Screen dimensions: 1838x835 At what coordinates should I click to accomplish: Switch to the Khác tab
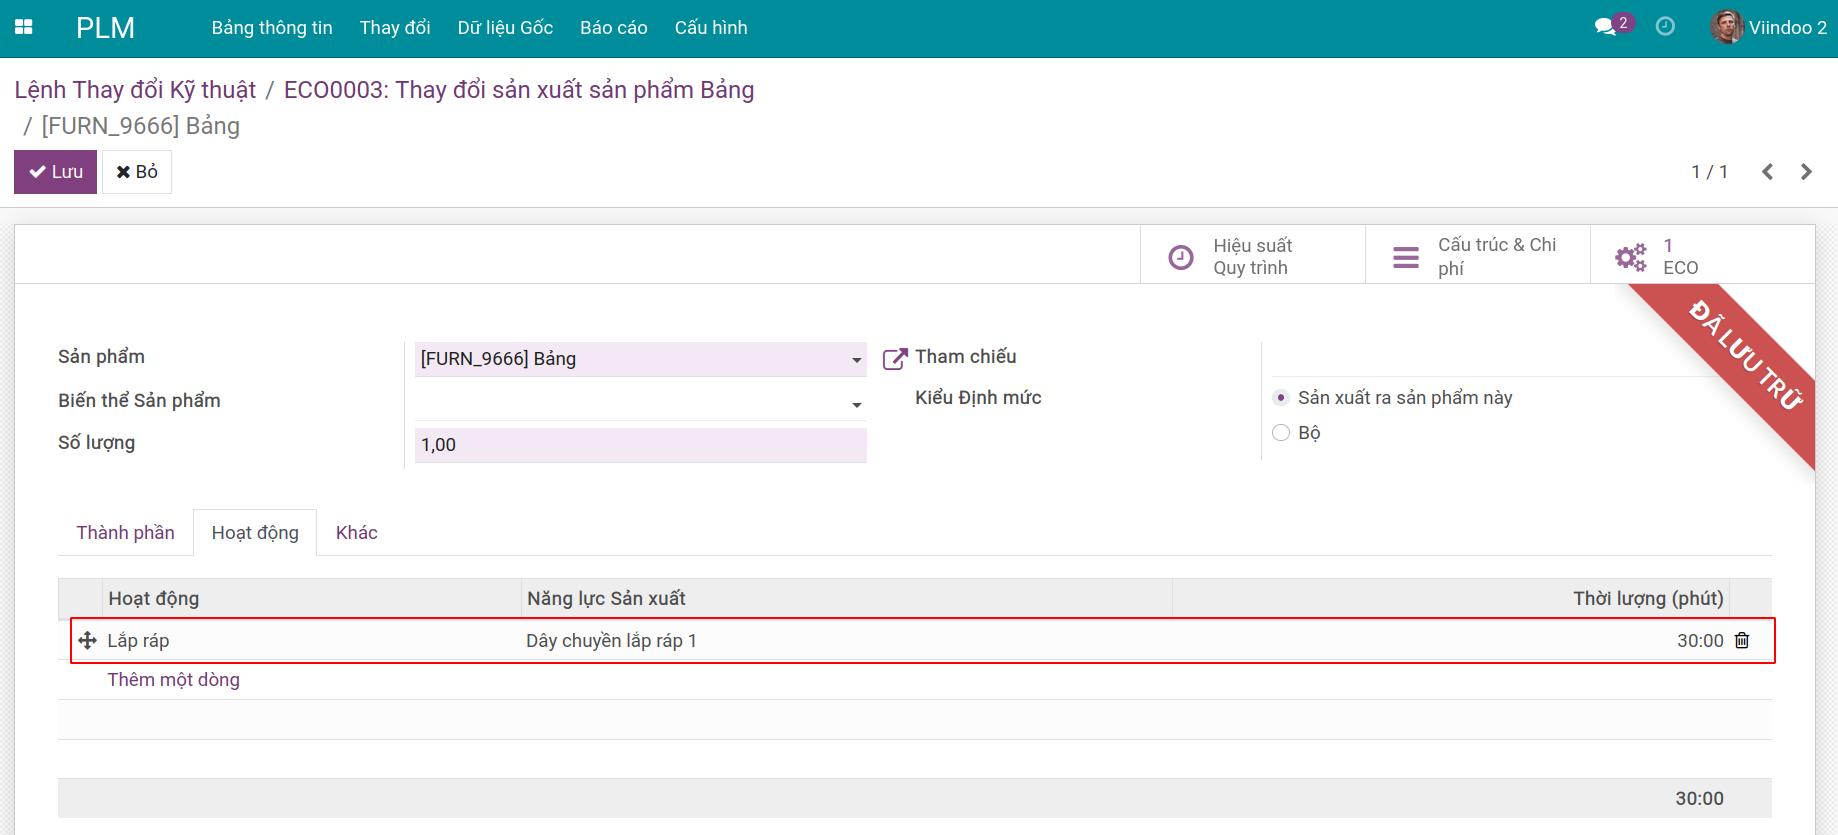click(x=356, y=533)
